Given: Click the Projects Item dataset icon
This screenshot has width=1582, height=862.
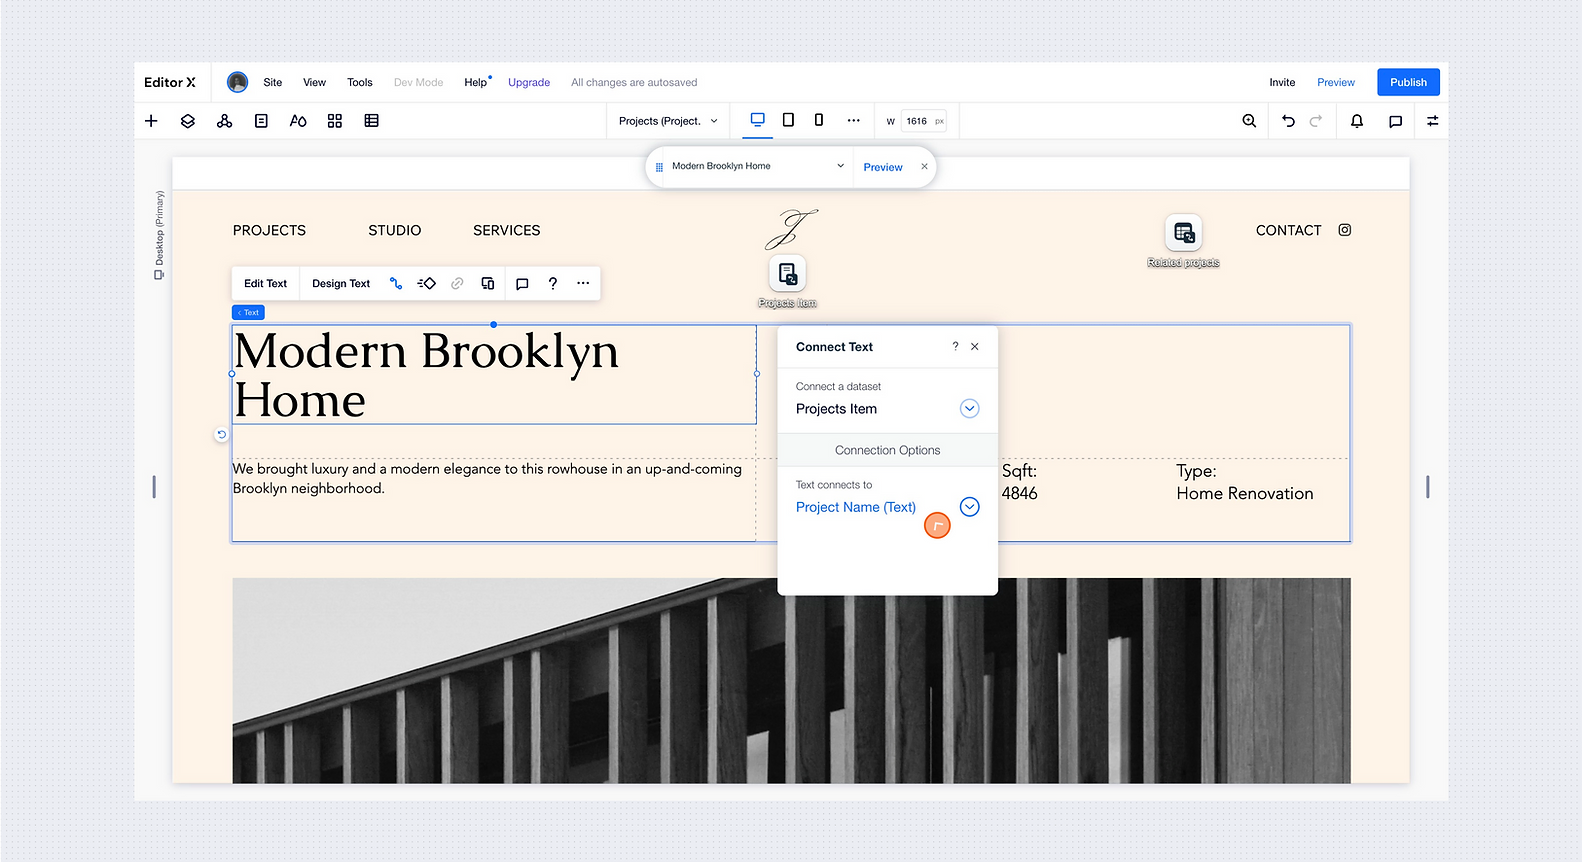Looking at the screenshot, I should (788, 274).
